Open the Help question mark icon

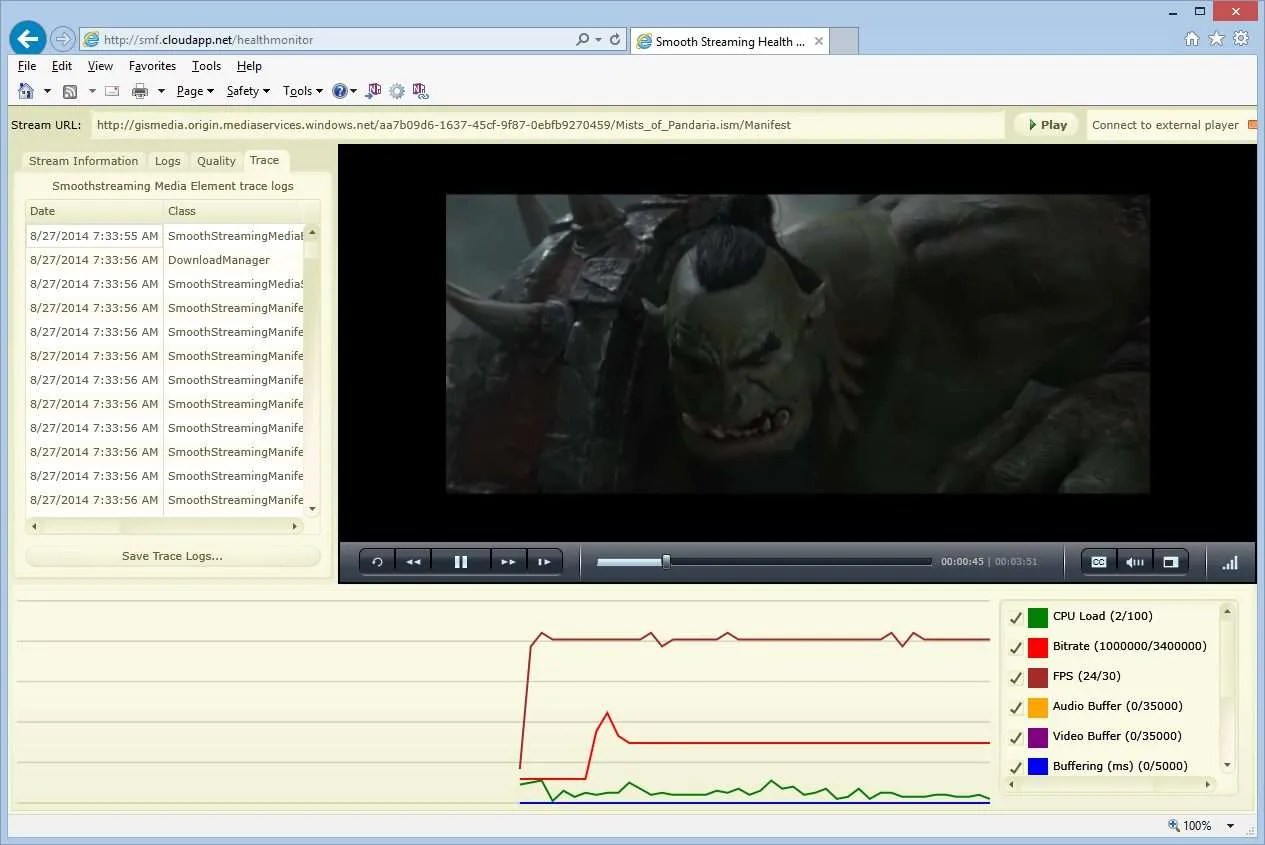(339, 91)
